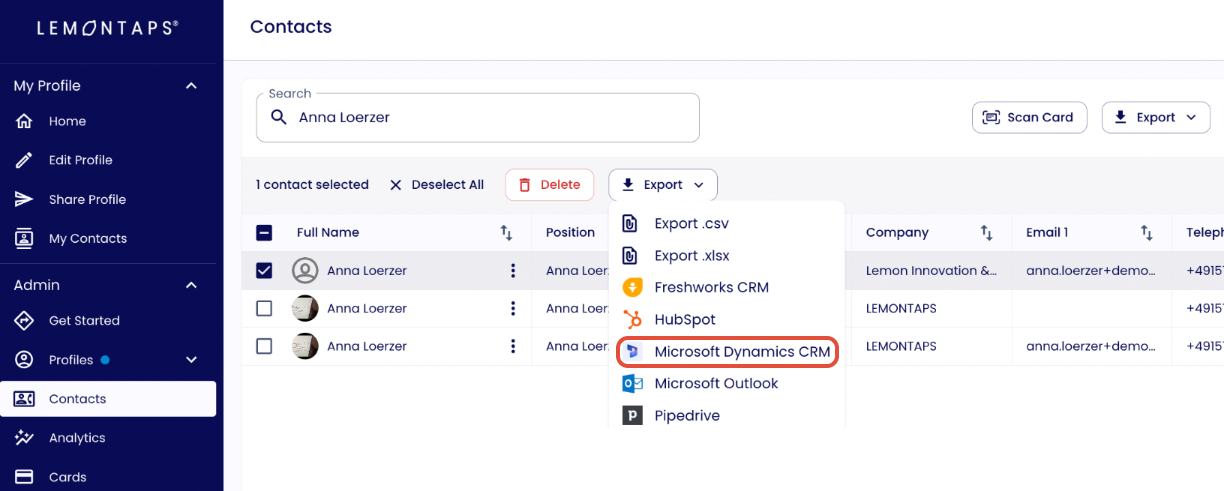Click the search magnifier icon
Viewport: 1224px width, 491px height.
click(x=279, y=117)
